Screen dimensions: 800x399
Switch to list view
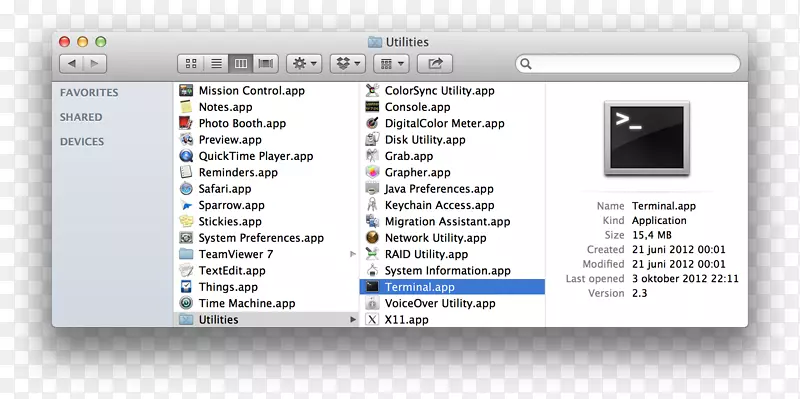pyautogui.click(x=216, y=64)
